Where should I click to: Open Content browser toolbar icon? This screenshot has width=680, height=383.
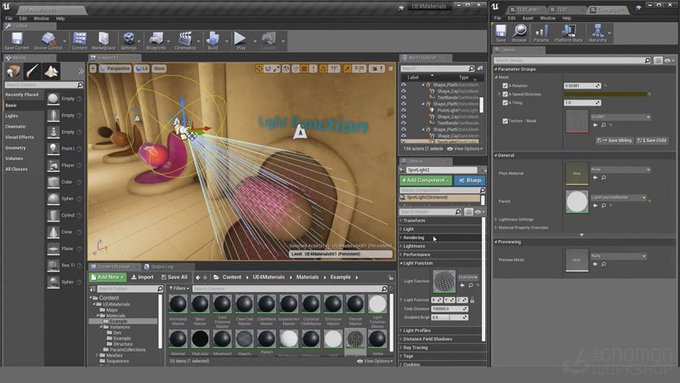tap(79, 40)
